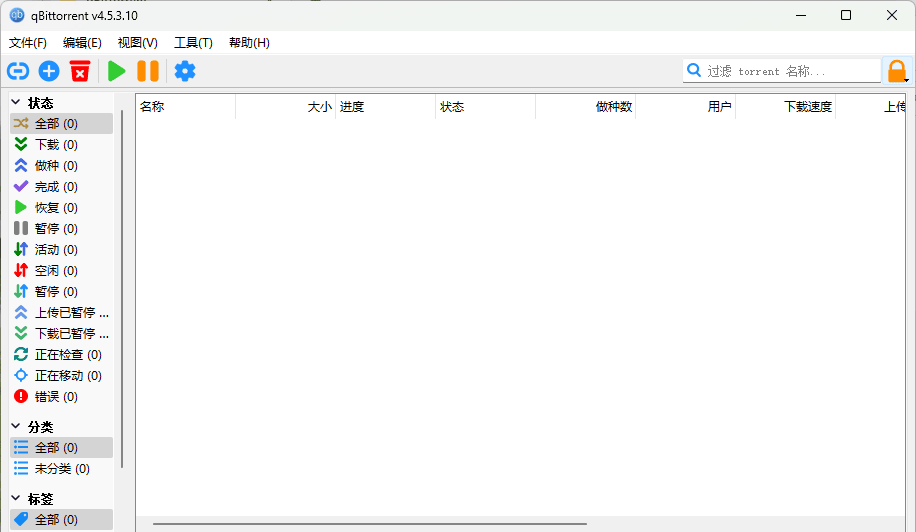Sort by the 下载速度 column header
Viewport: 916px width, 532px height.
[x=785, y=107]
